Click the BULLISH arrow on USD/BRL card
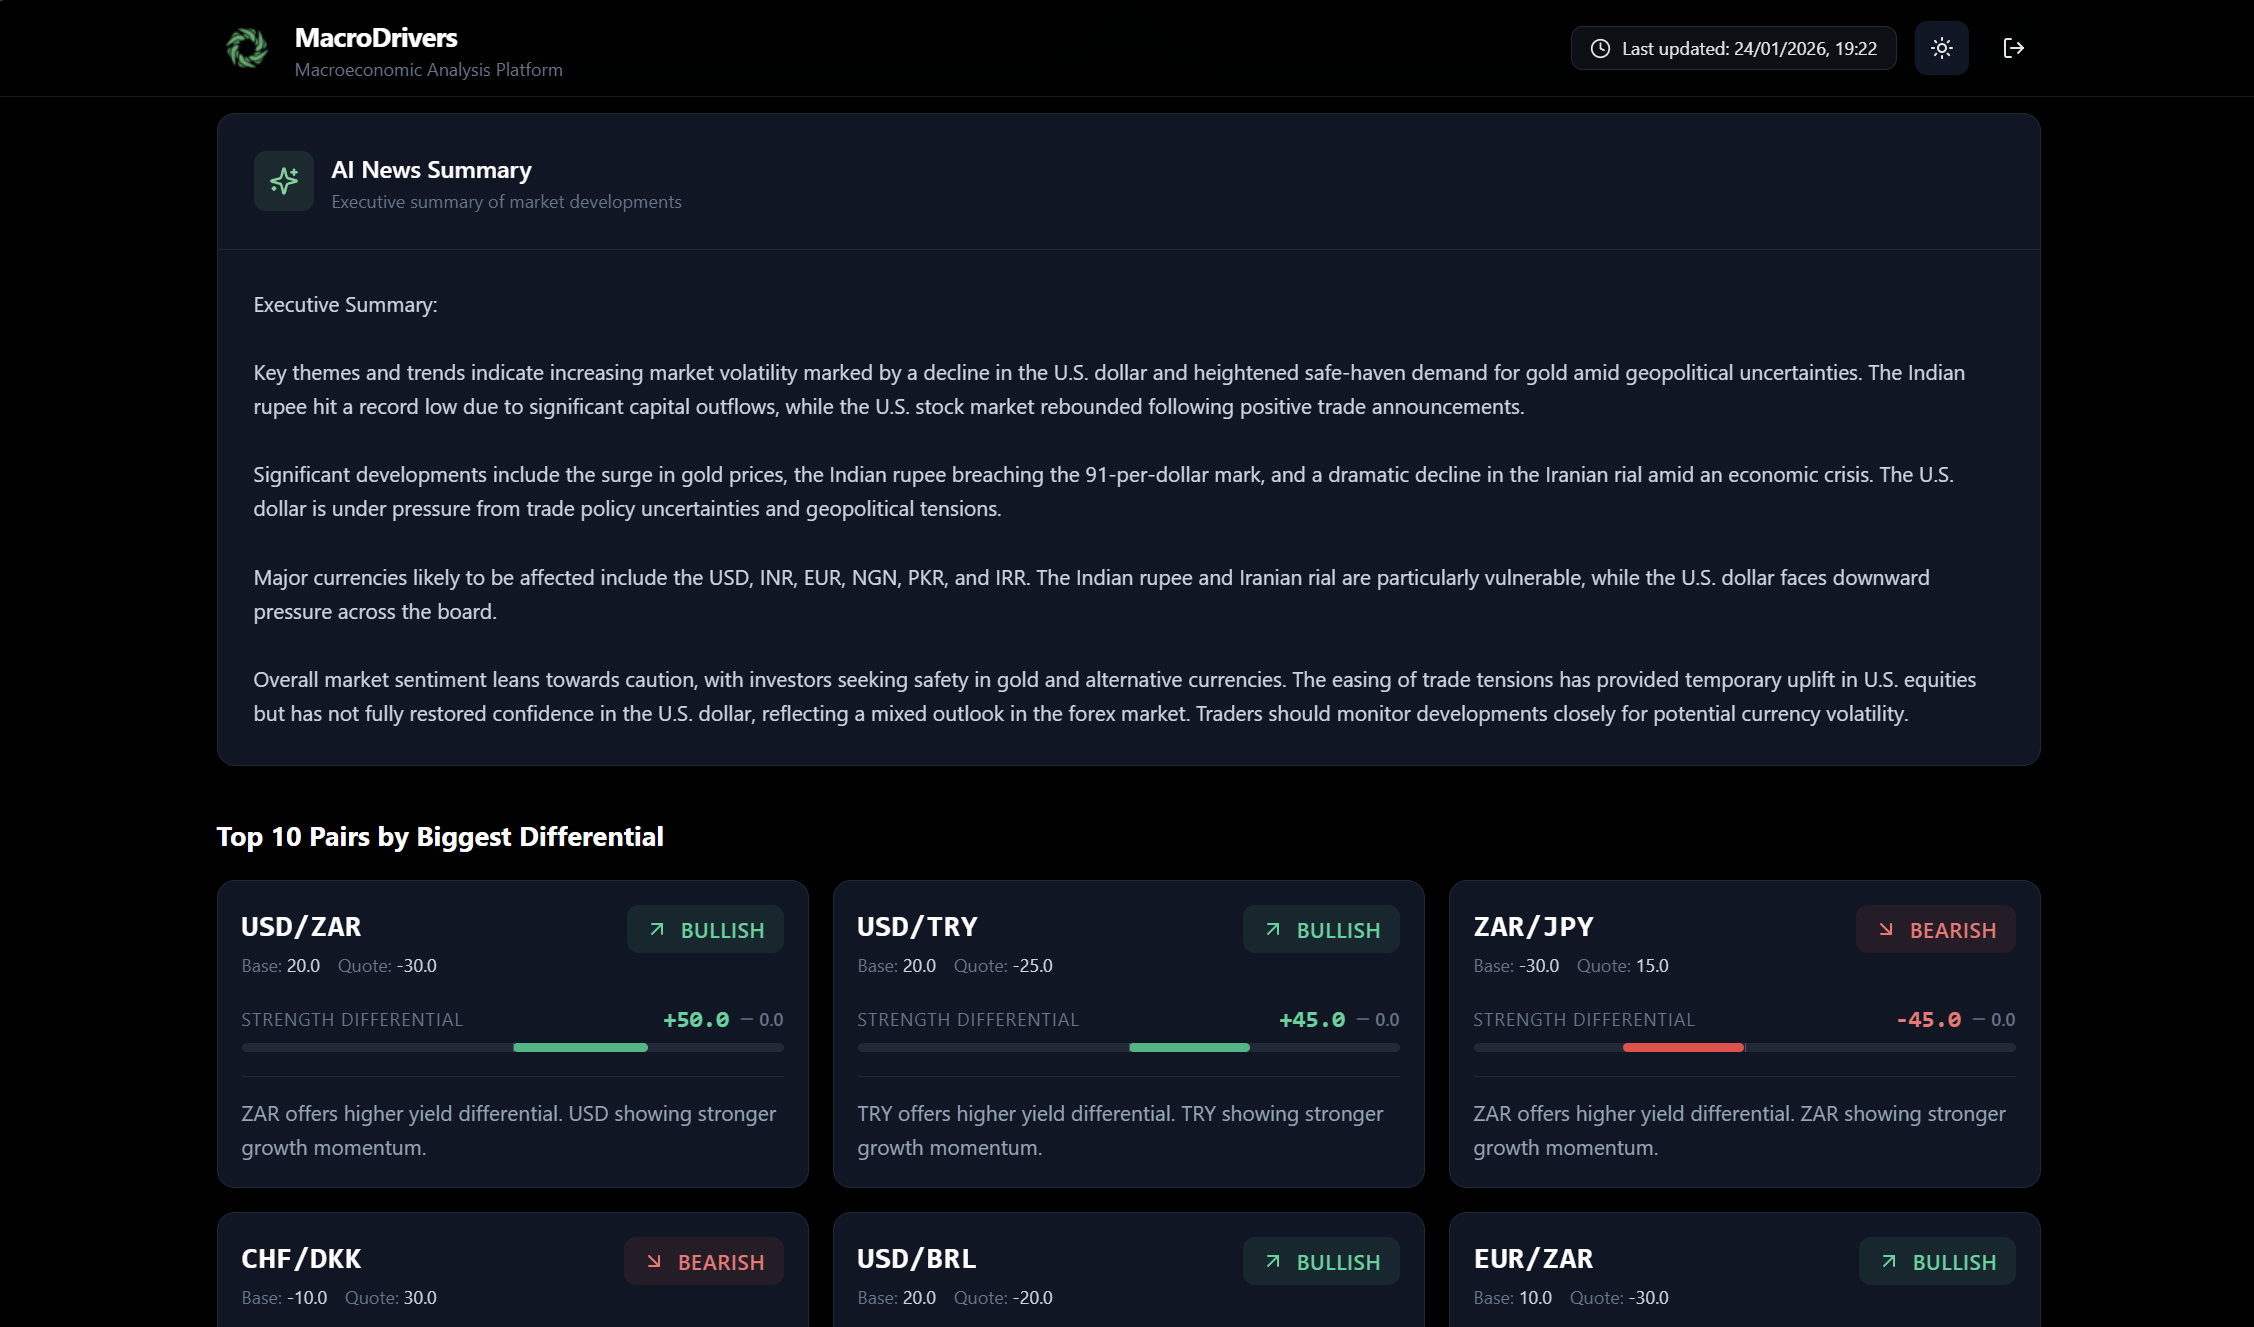Screen dimensions: 2254x1327 (1273, 1262)
